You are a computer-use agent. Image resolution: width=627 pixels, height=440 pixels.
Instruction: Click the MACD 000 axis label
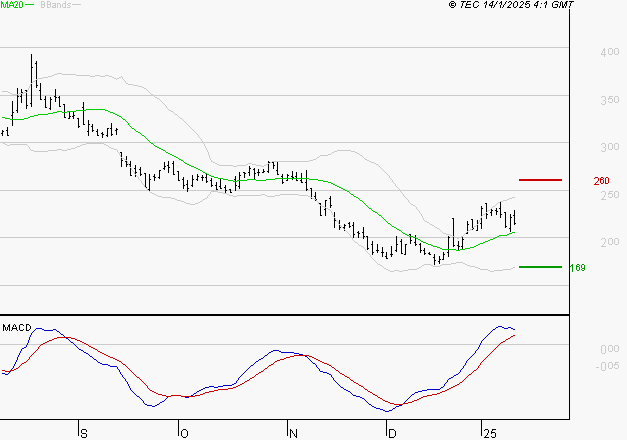click(x=610, y=349)
